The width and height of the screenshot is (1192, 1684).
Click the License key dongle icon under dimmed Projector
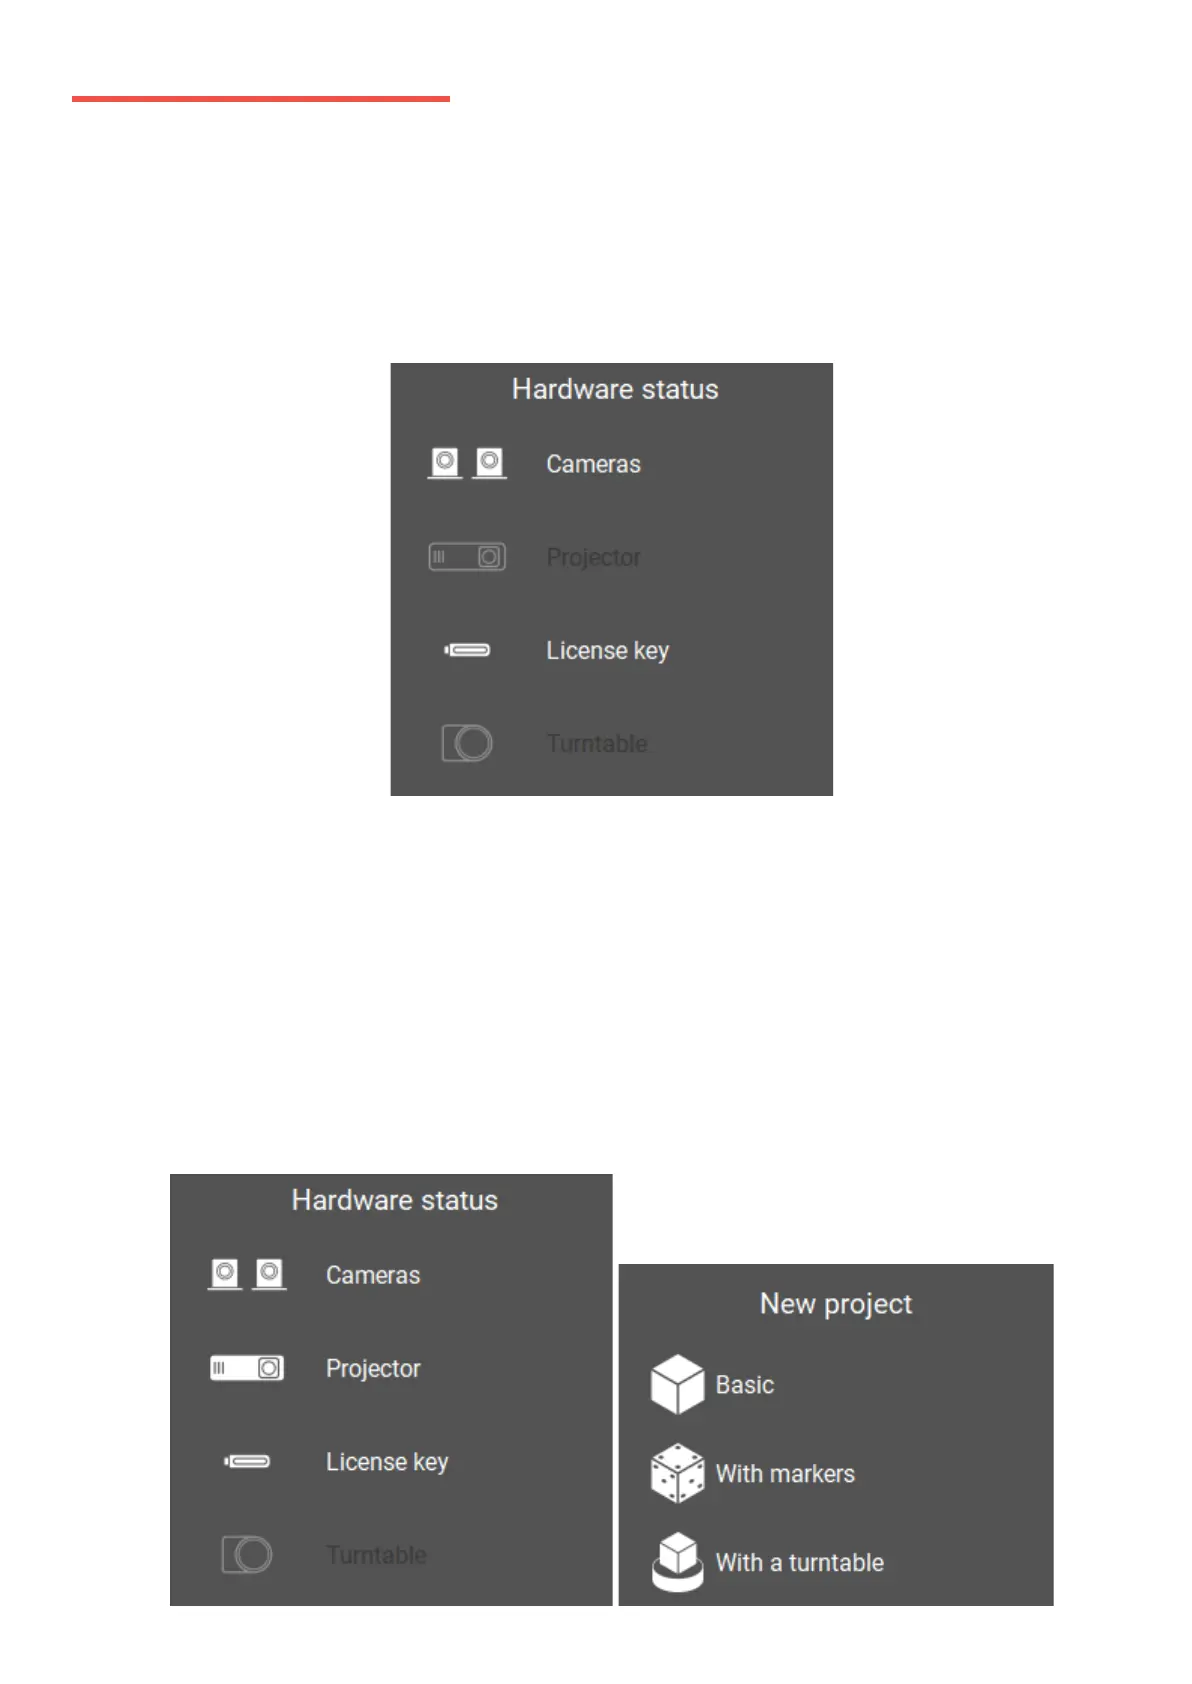pyautogui.click(x=467, y=650)
